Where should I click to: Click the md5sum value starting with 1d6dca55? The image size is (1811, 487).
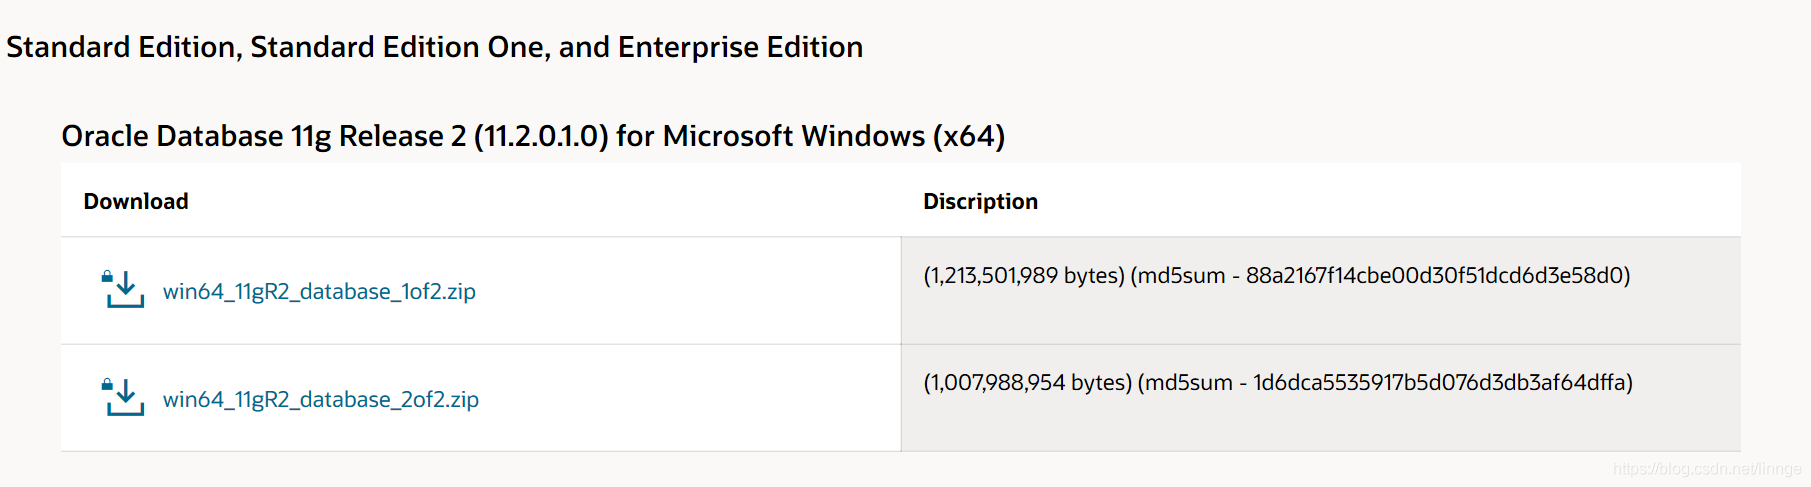pos(1440,382)
